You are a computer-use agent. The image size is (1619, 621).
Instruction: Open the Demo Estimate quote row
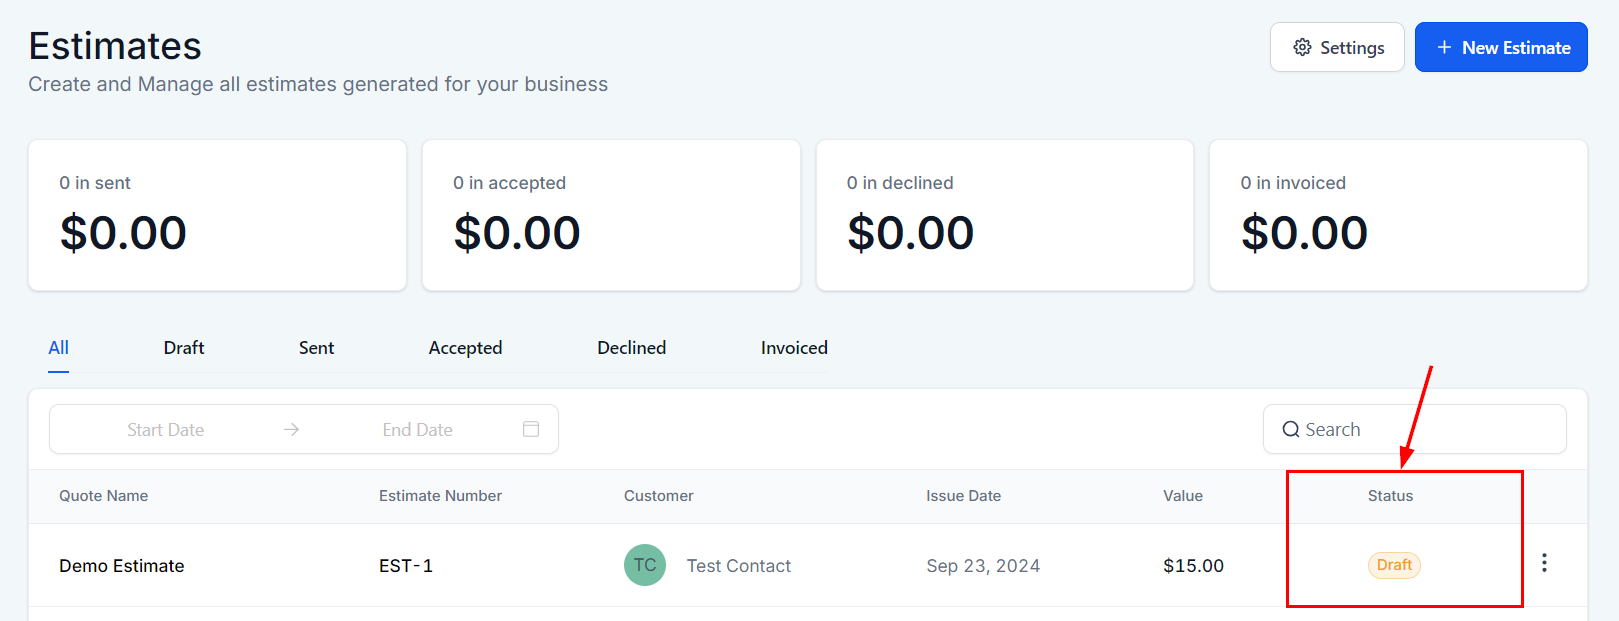click(x=808, y=565)
